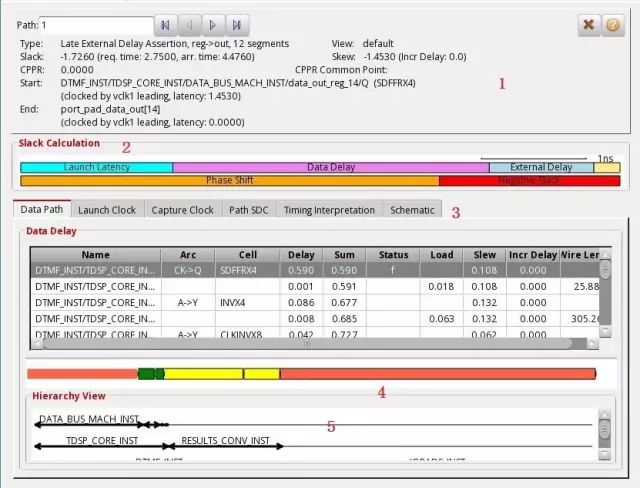Click the load value 0.018
The width and height of the screenshot is (640, 488).
point(442,286)
